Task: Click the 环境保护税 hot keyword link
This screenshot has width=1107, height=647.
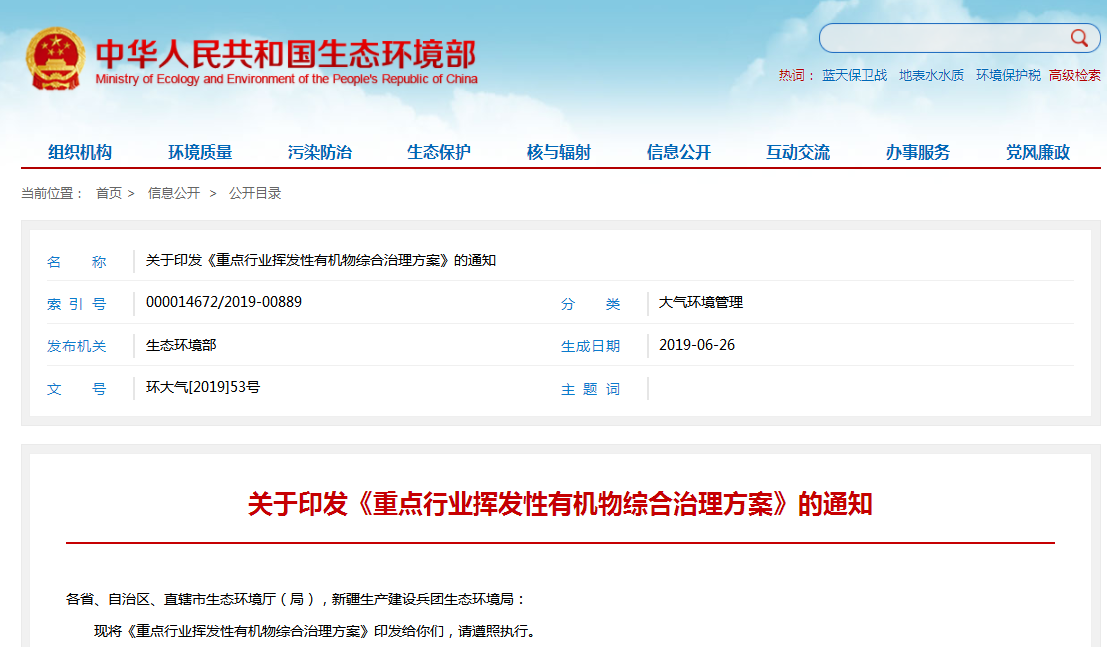Action: pyautogui.click(x=1008, y=76)
